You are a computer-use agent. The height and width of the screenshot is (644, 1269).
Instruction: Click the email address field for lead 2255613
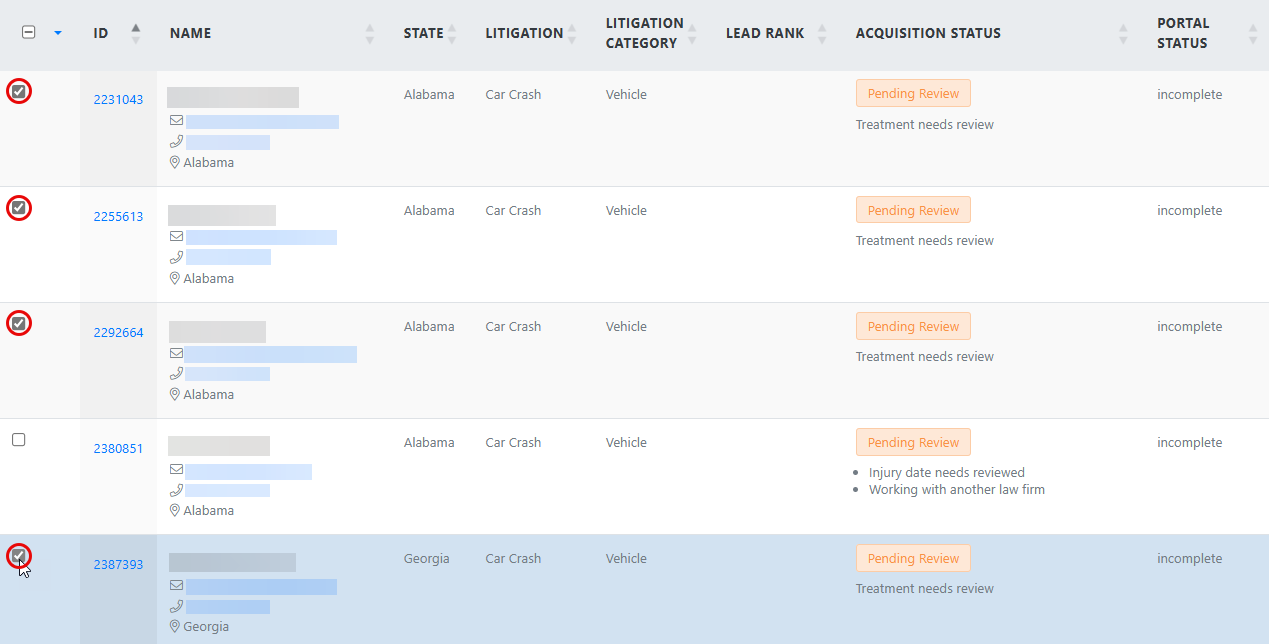point(261,237)
